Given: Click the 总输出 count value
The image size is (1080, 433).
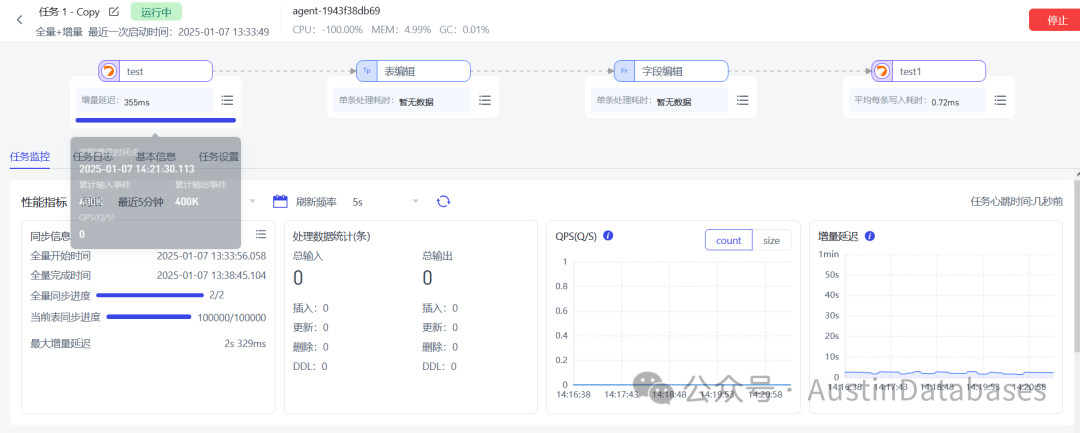Looking at the screenshot, I should (427, 278).
